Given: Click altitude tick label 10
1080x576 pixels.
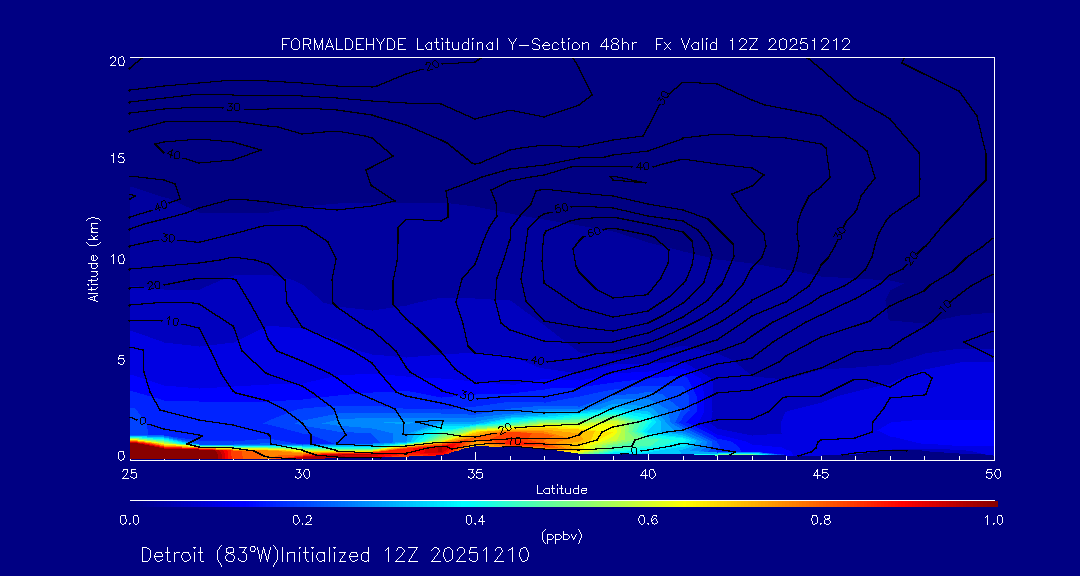Looking at the screenshot, I should (x=115, y=259).
